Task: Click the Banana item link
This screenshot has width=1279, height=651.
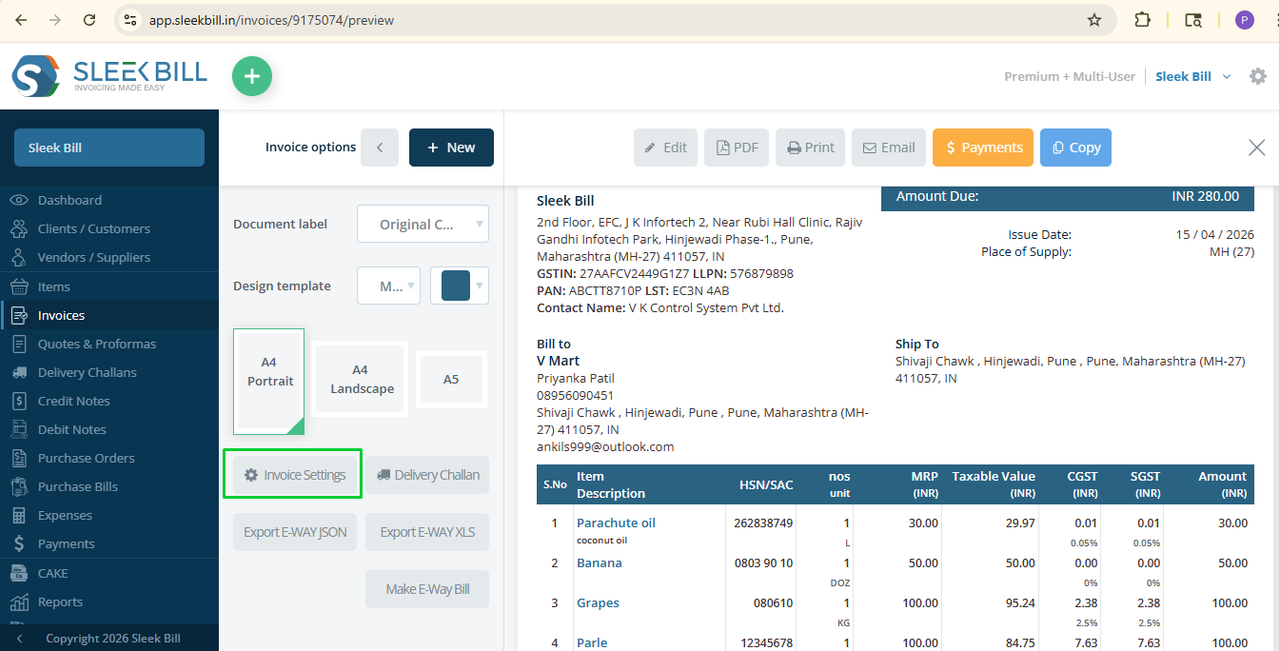Action: click(x=599, y=563)
